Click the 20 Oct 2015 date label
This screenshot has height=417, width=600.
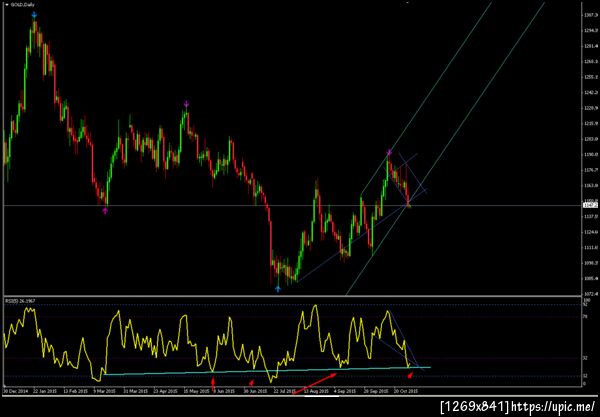coord(405,391)
